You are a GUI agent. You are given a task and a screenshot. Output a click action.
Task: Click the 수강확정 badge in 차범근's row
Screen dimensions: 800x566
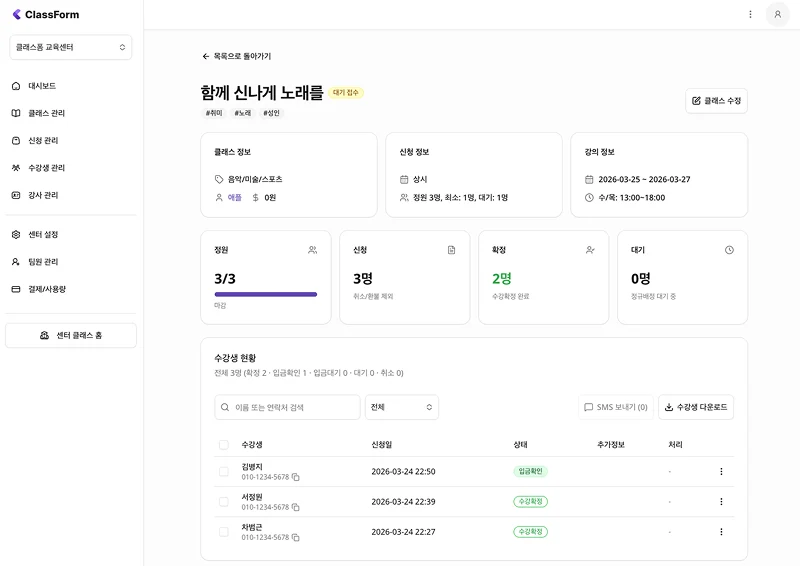pos(530,532)
